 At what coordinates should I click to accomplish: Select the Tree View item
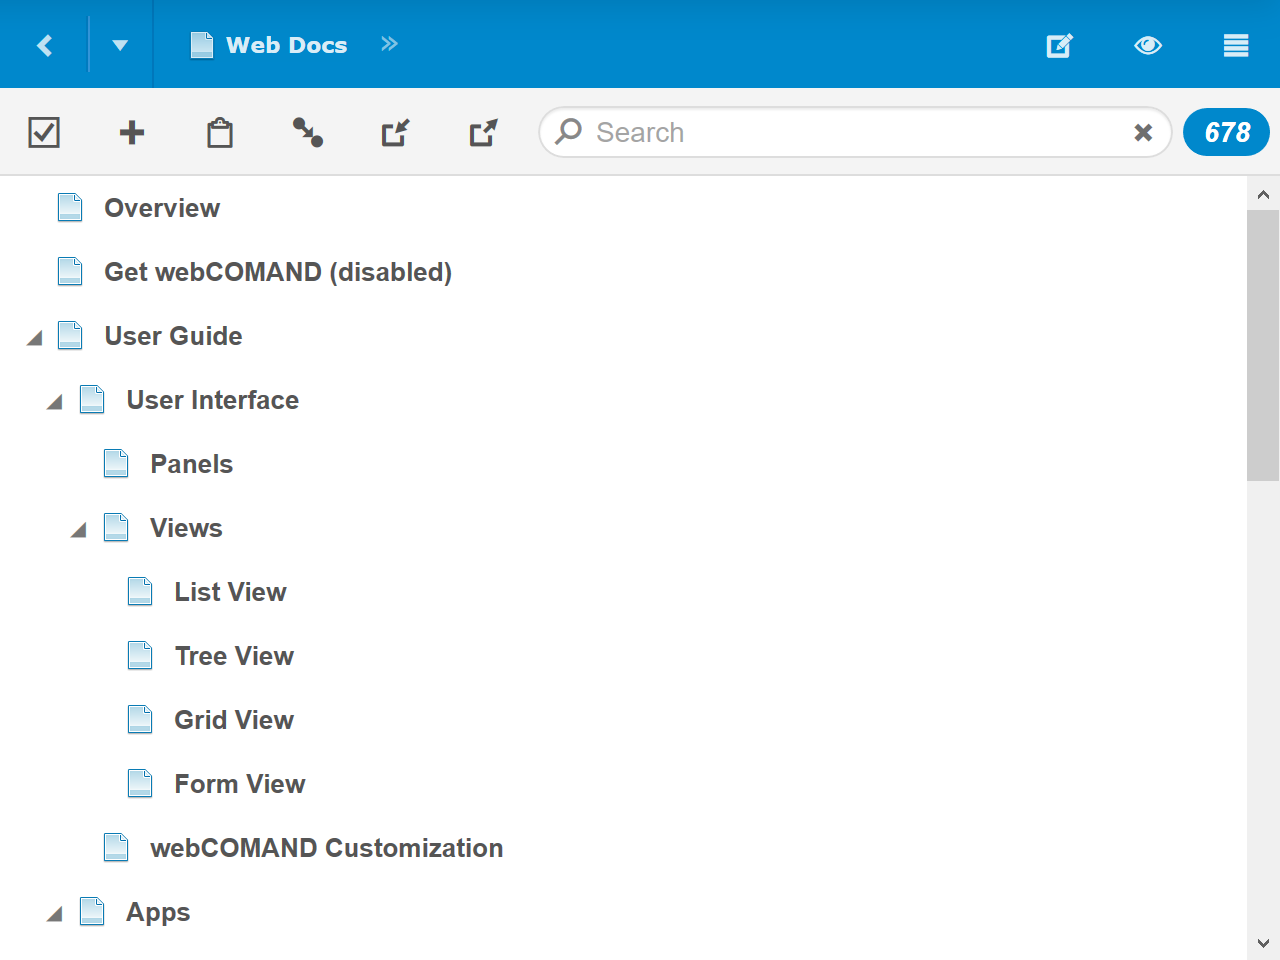pyautogui.click(x=234, y=656)
